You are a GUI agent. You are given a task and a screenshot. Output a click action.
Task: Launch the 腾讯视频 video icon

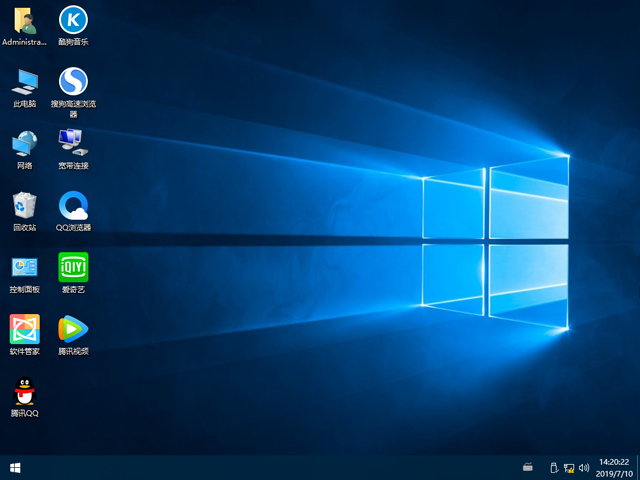tap(73, 335)
